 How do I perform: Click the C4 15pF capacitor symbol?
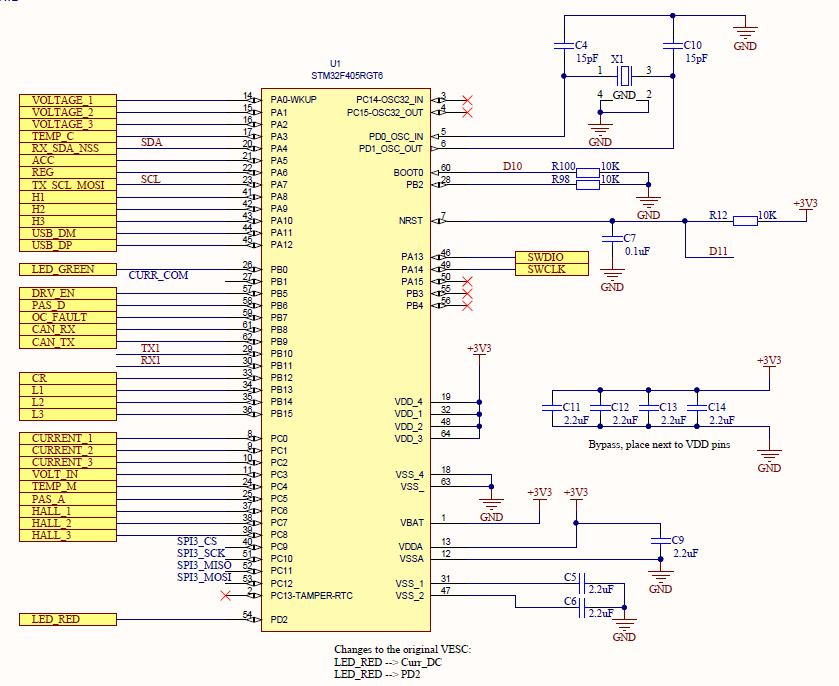[x=564, y=46]
